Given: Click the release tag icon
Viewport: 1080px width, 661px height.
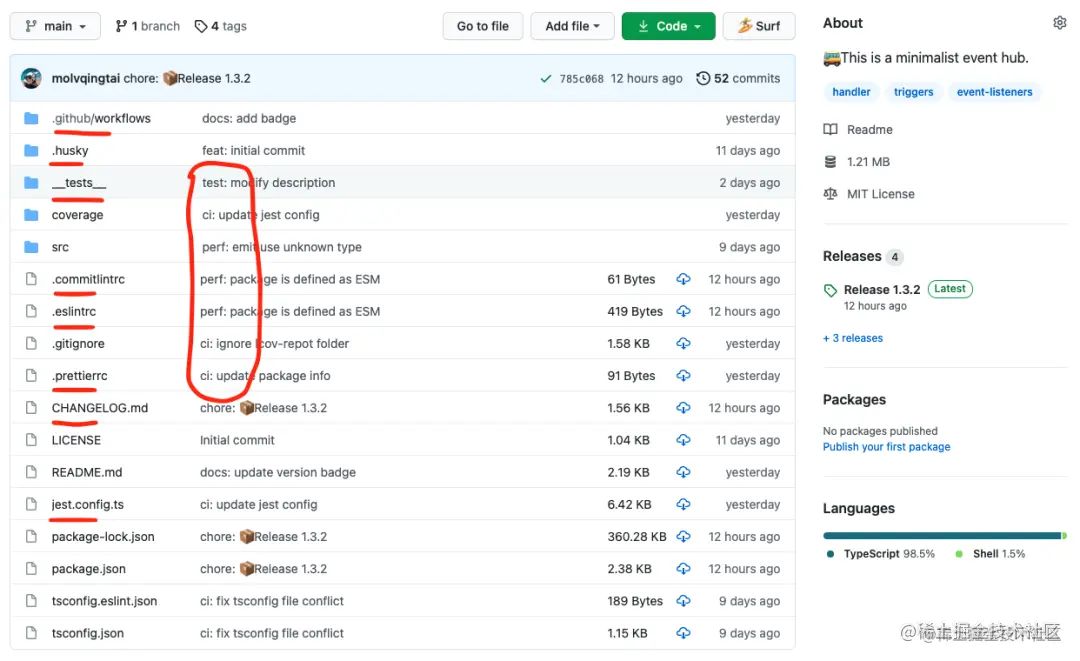Looking at the screenshot, I should (x=831, y=291).
